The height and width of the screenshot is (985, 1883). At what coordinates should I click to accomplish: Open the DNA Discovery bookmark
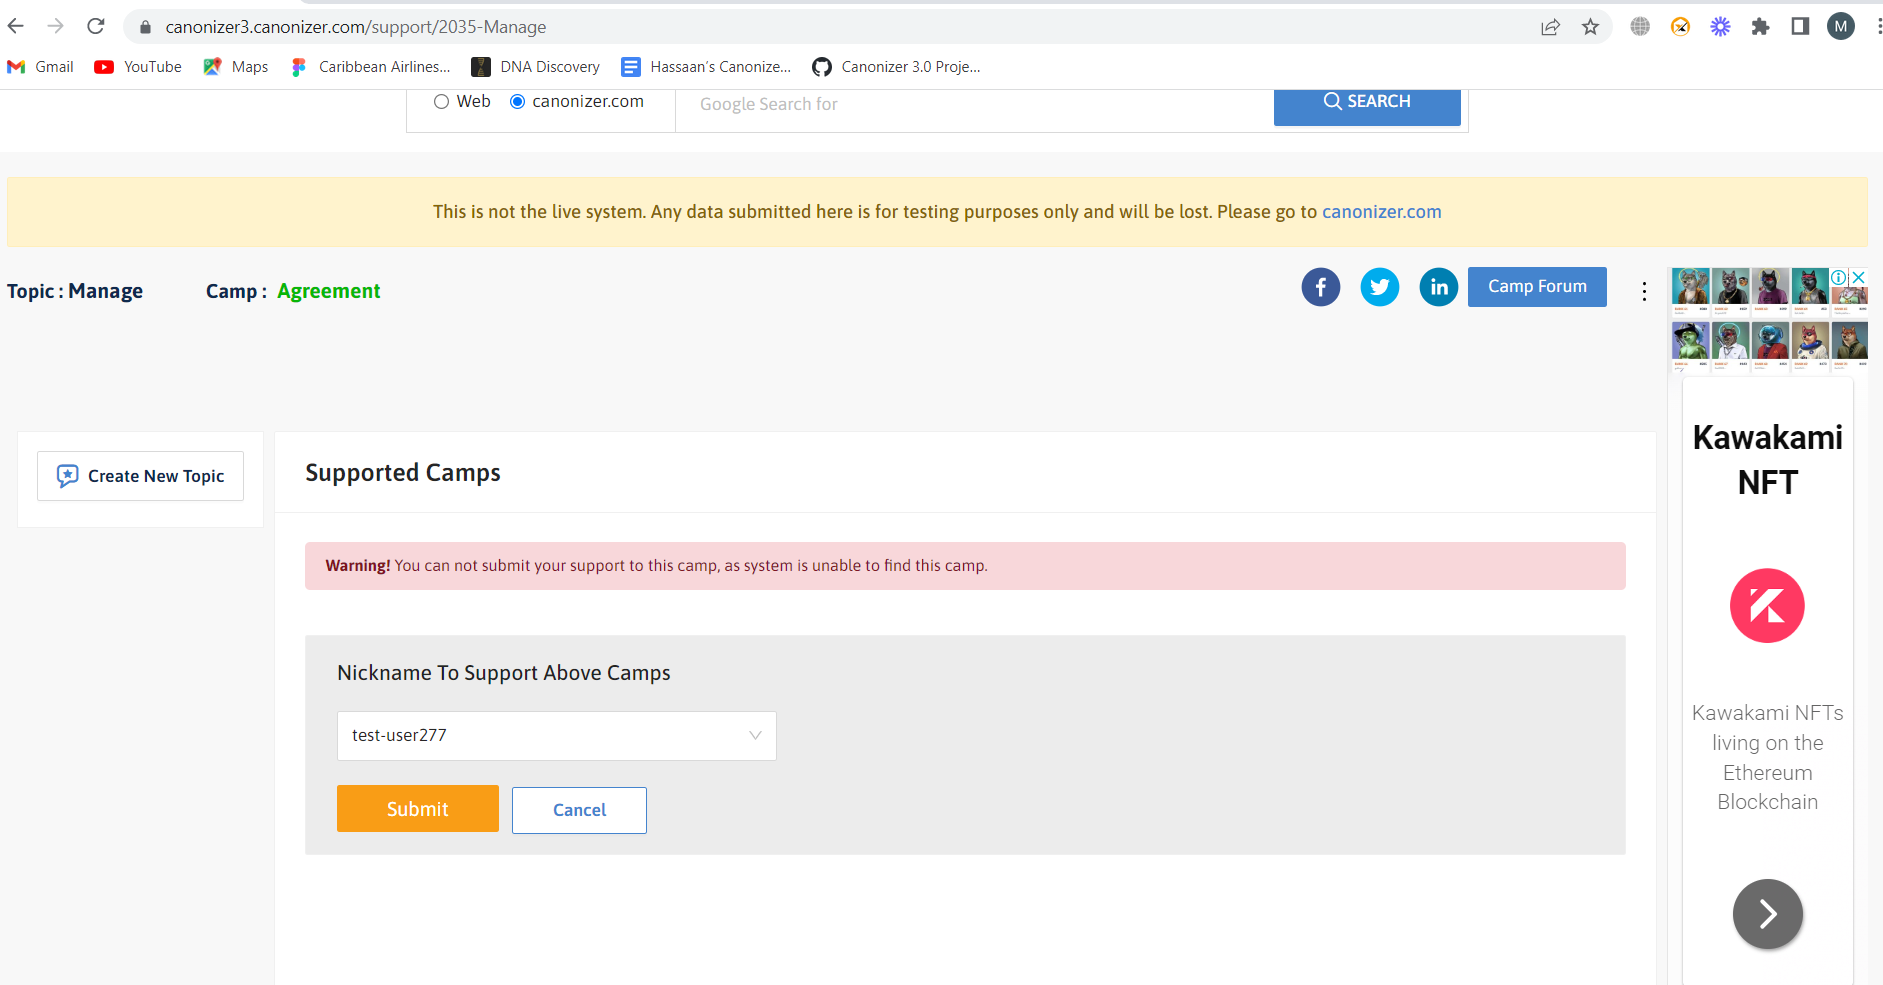point(536,67)
